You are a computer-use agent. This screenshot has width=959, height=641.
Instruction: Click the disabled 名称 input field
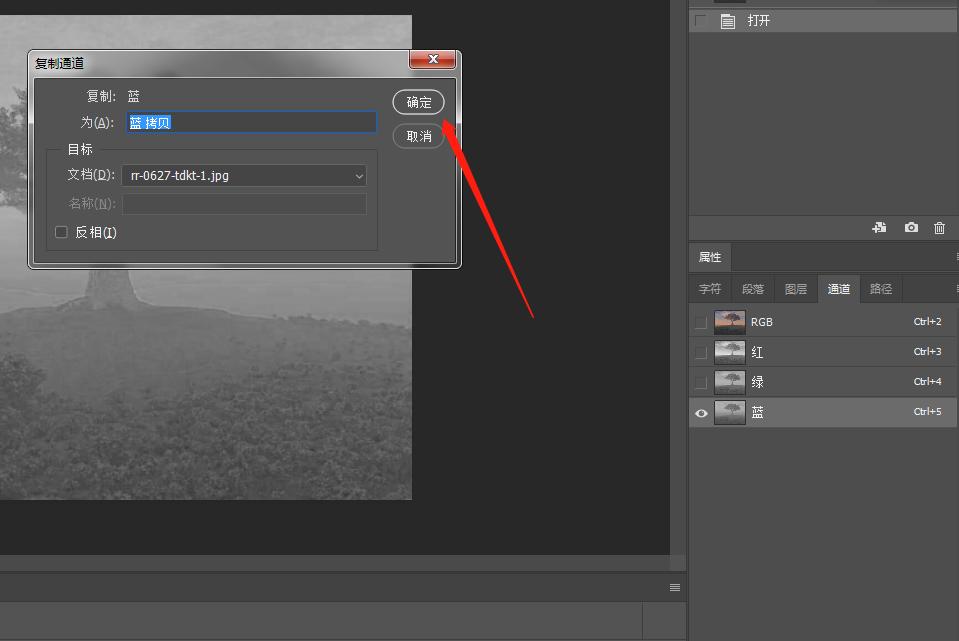(244, 204)
